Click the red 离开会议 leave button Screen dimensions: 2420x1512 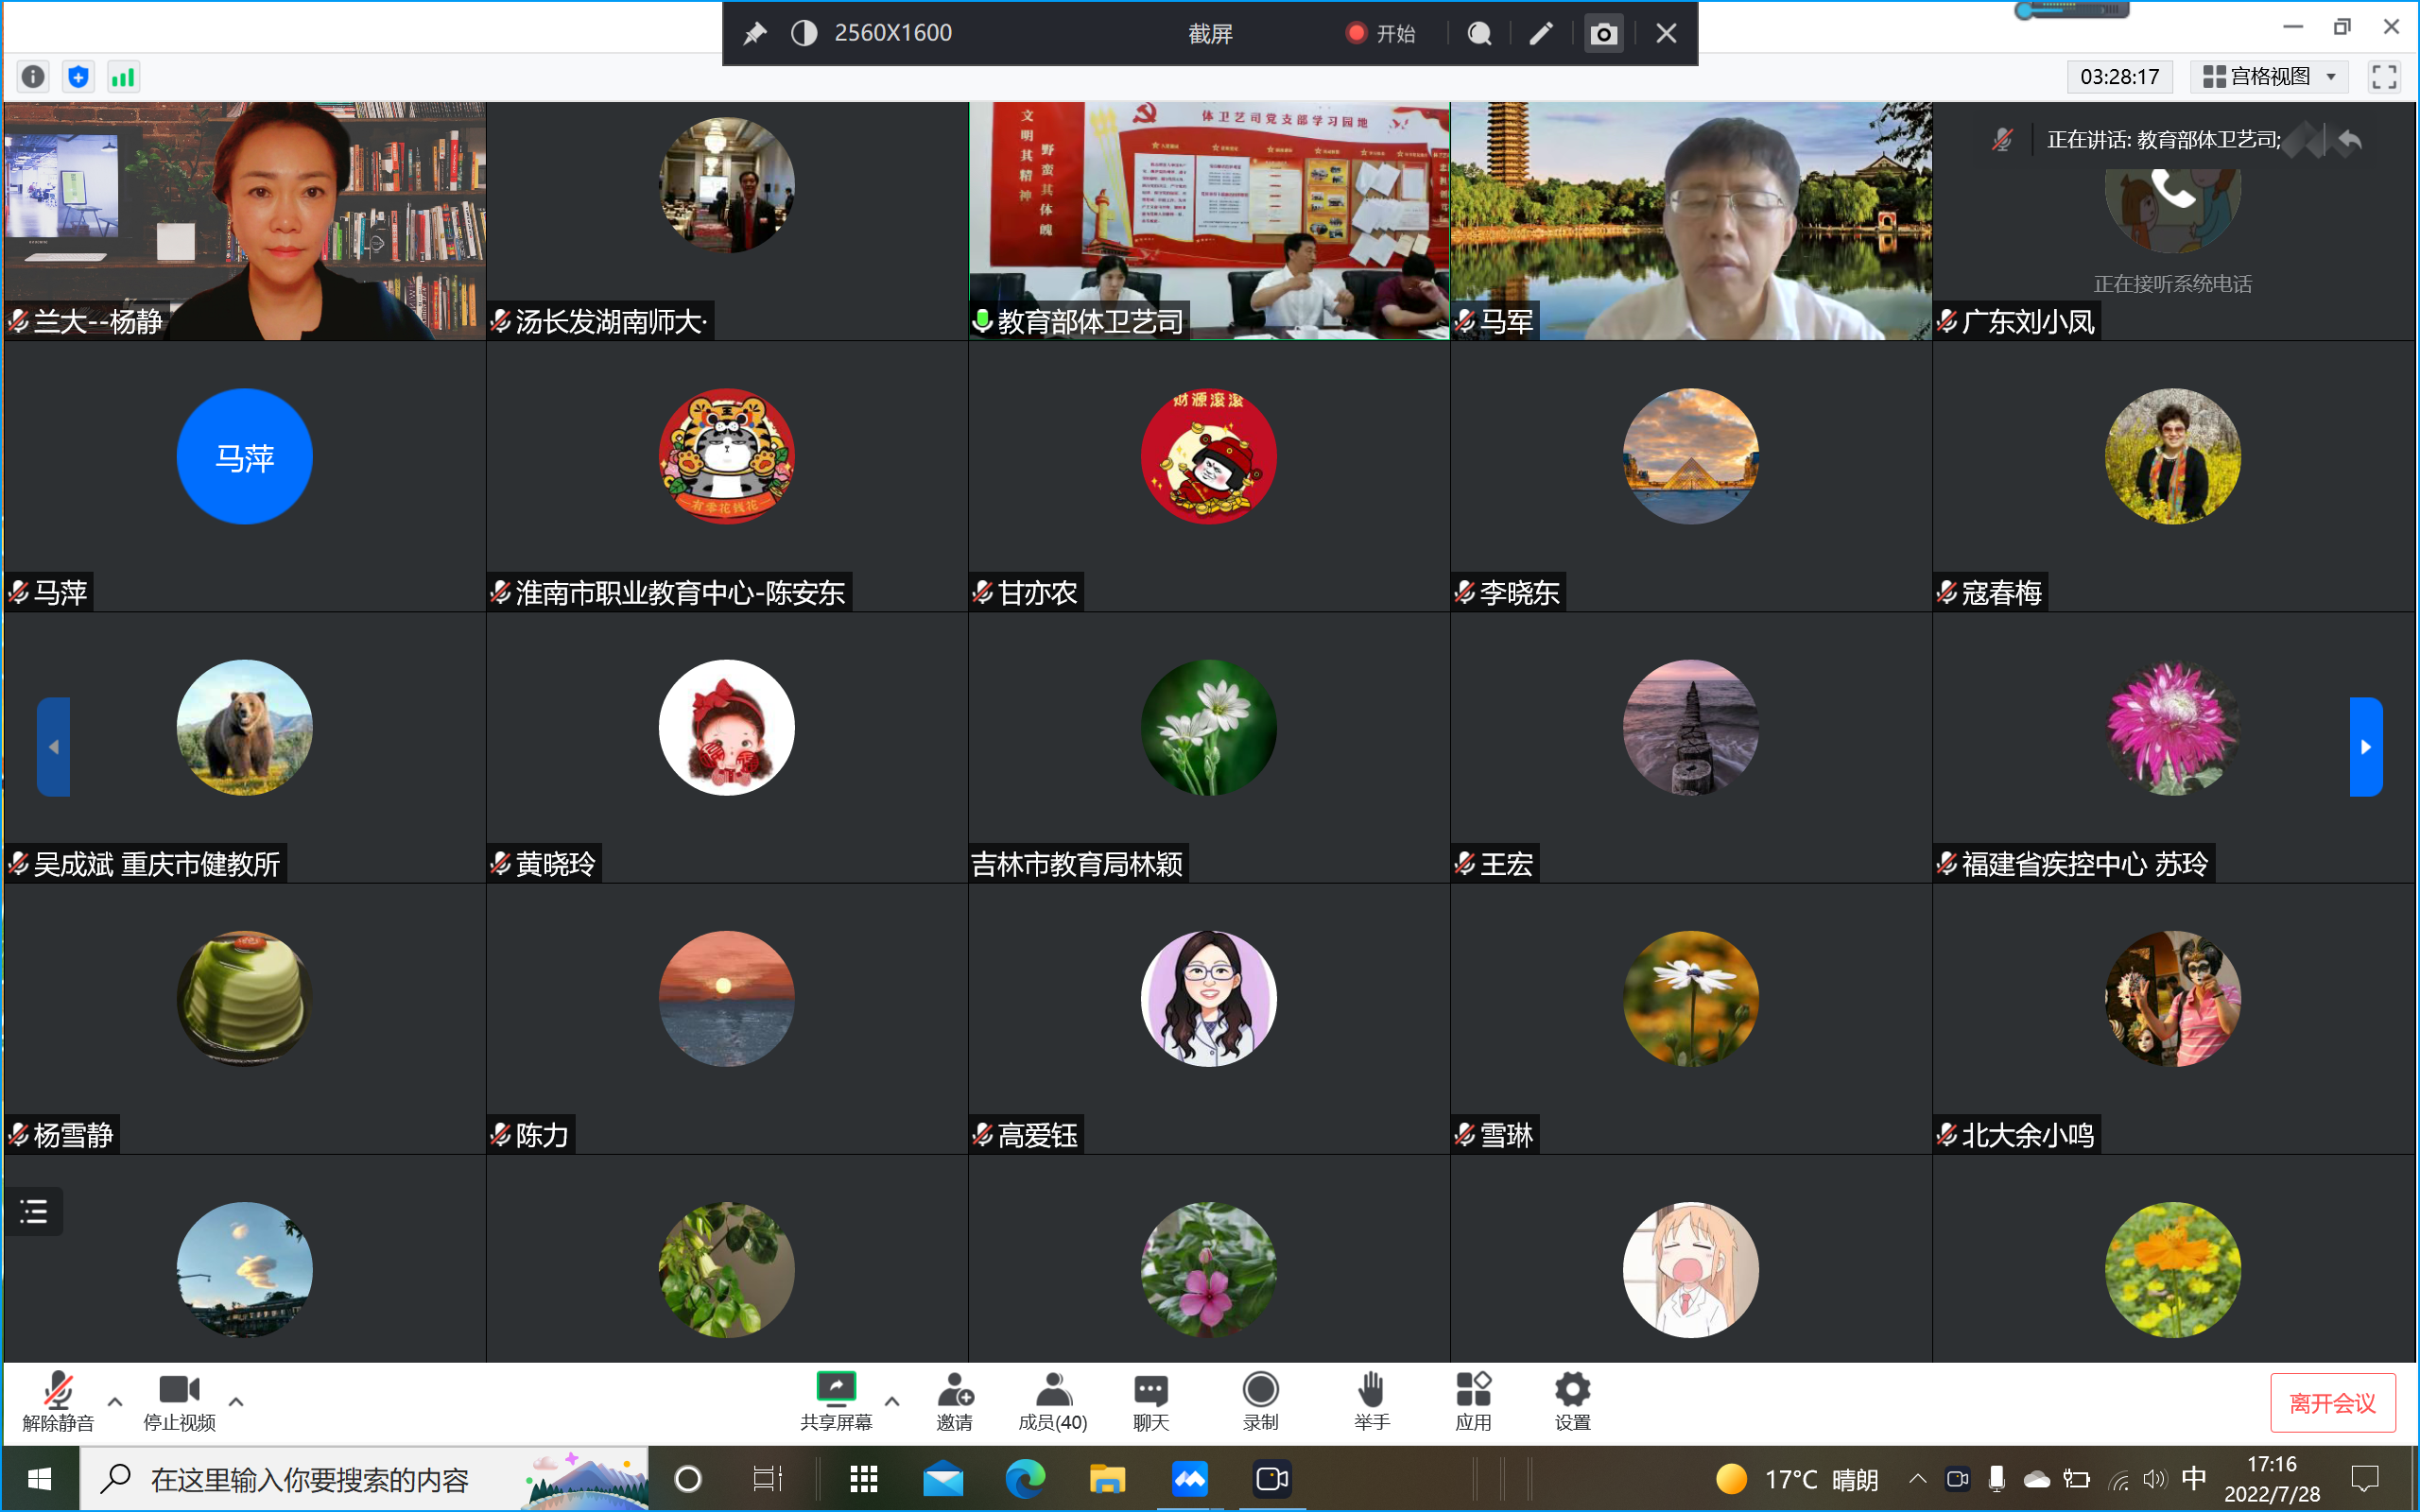point(2332,1403)
